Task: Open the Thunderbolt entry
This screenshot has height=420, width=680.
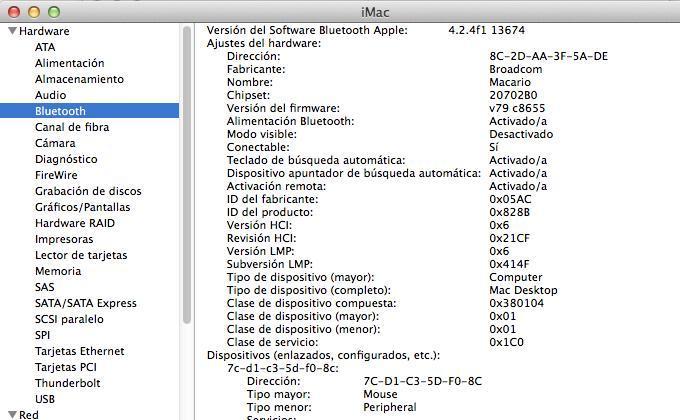Action: 67,383
